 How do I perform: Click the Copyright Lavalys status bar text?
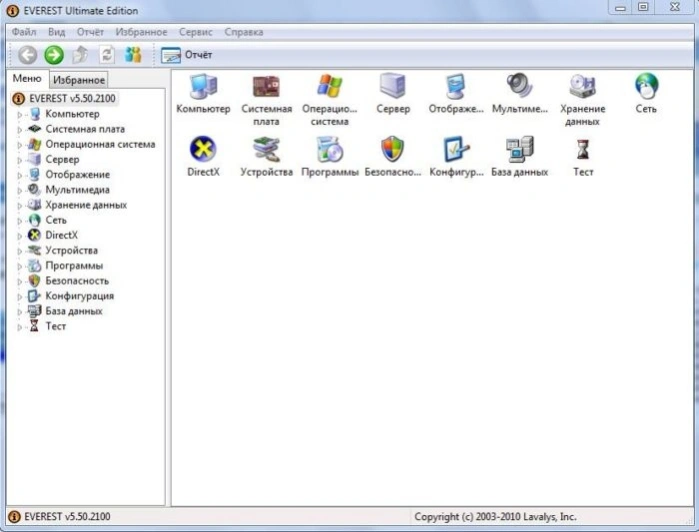(495, 517)
